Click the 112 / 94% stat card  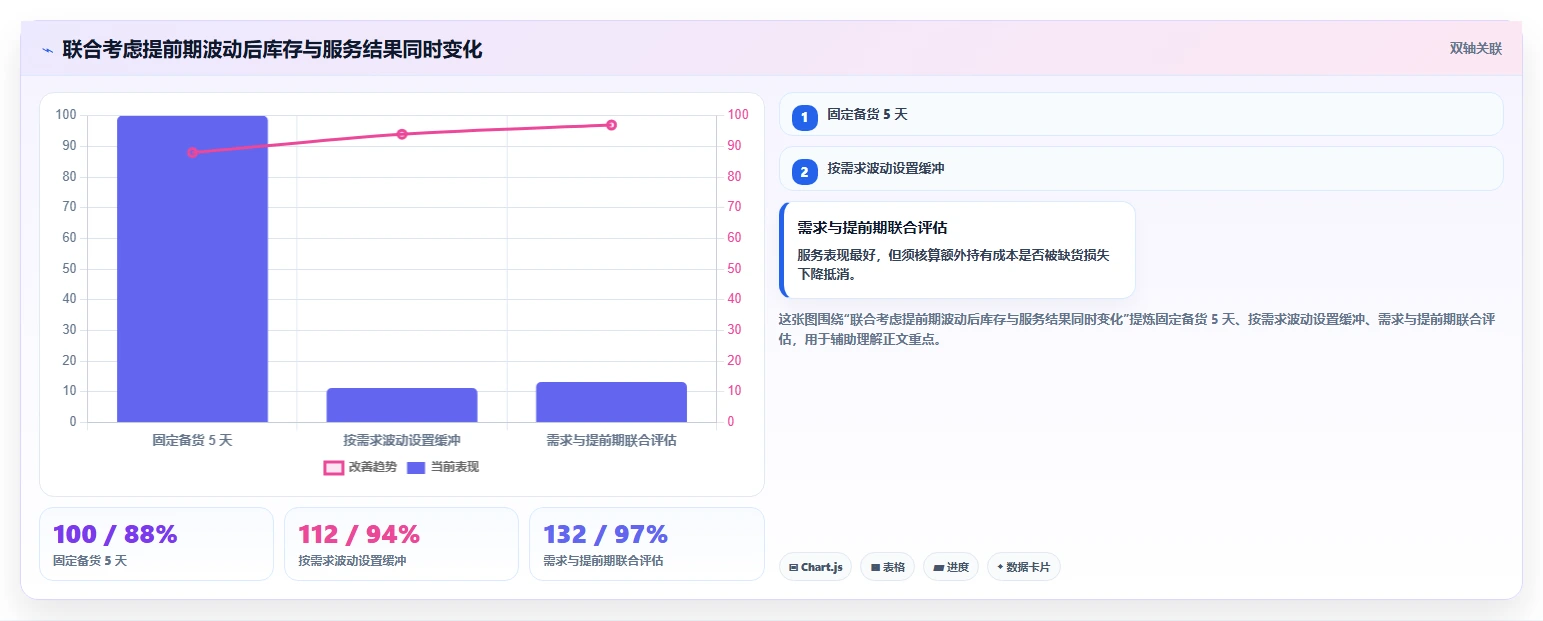(401, 544)
